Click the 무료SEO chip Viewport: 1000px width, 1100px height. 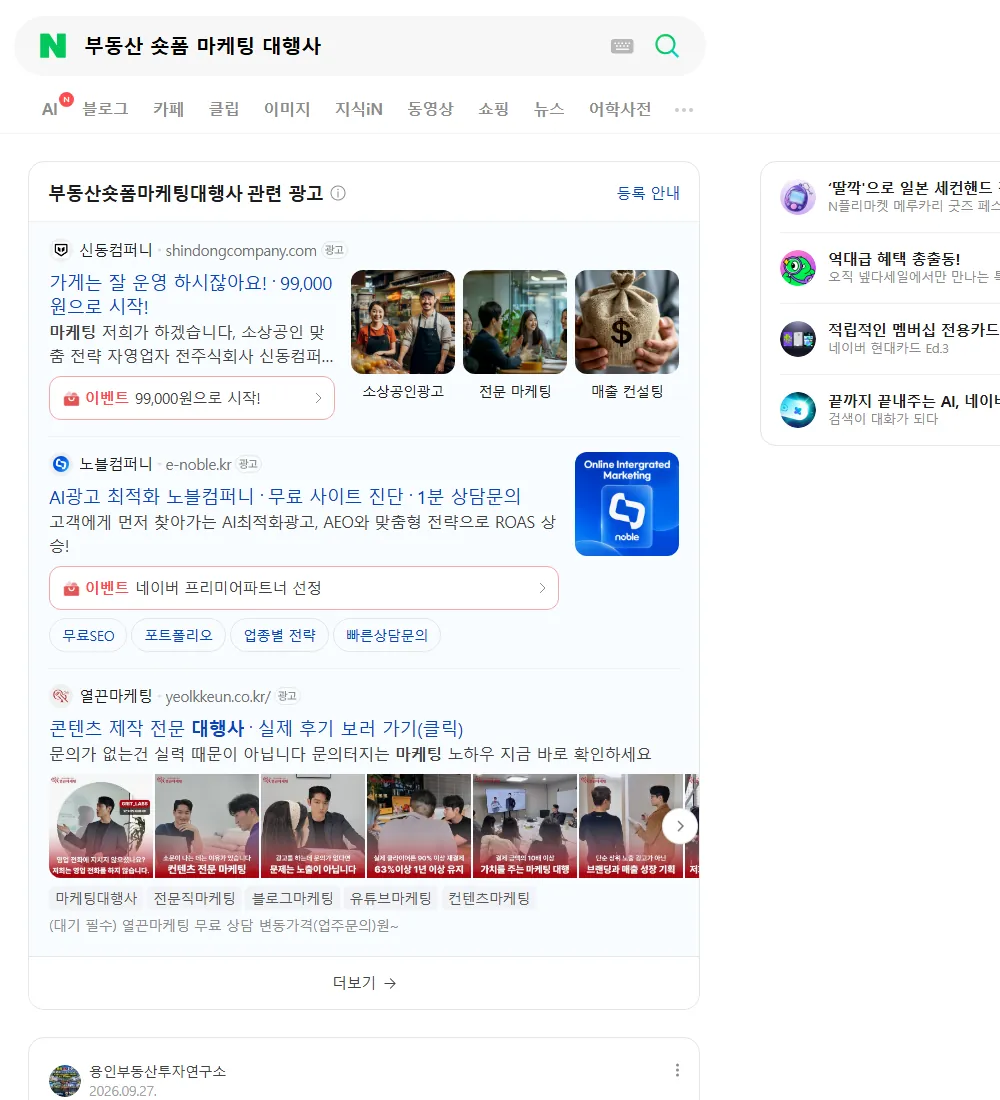point(88,636)
